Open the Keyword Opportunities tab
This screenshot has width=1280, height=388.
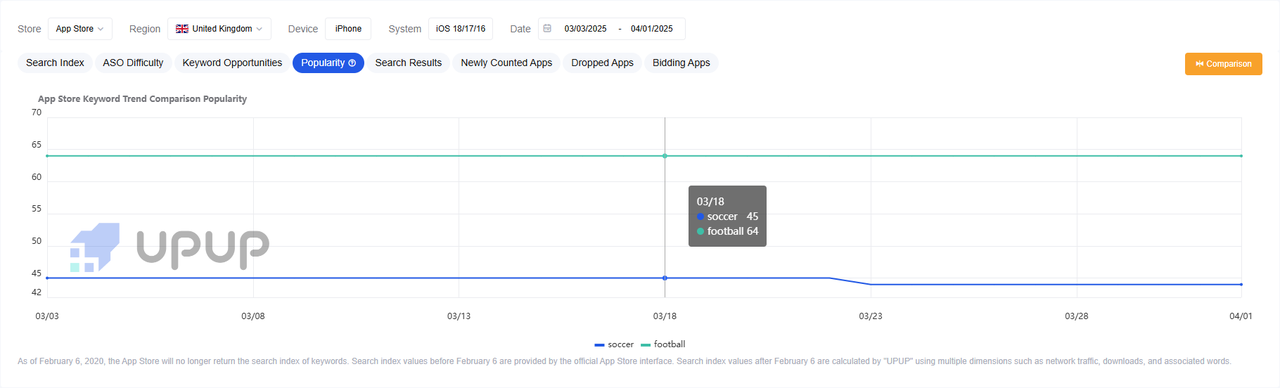tap(232, 63)
